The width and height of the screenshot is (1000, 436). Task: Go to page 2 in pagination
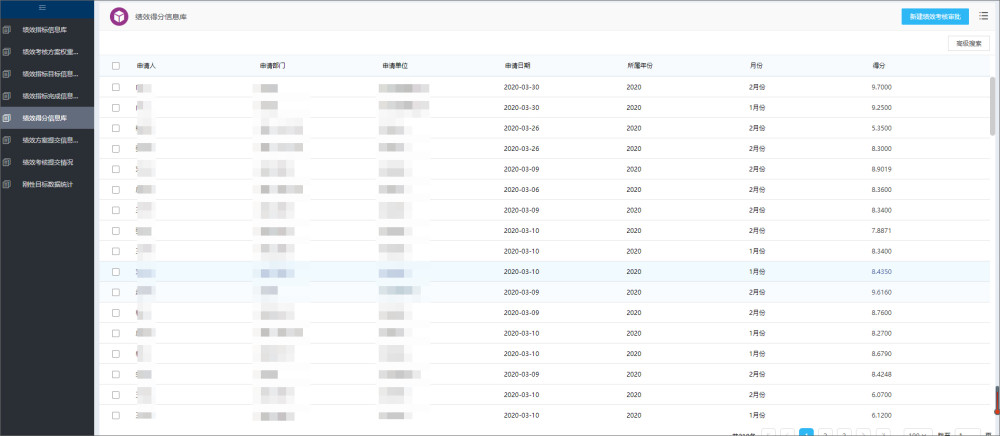coord(825,432)
